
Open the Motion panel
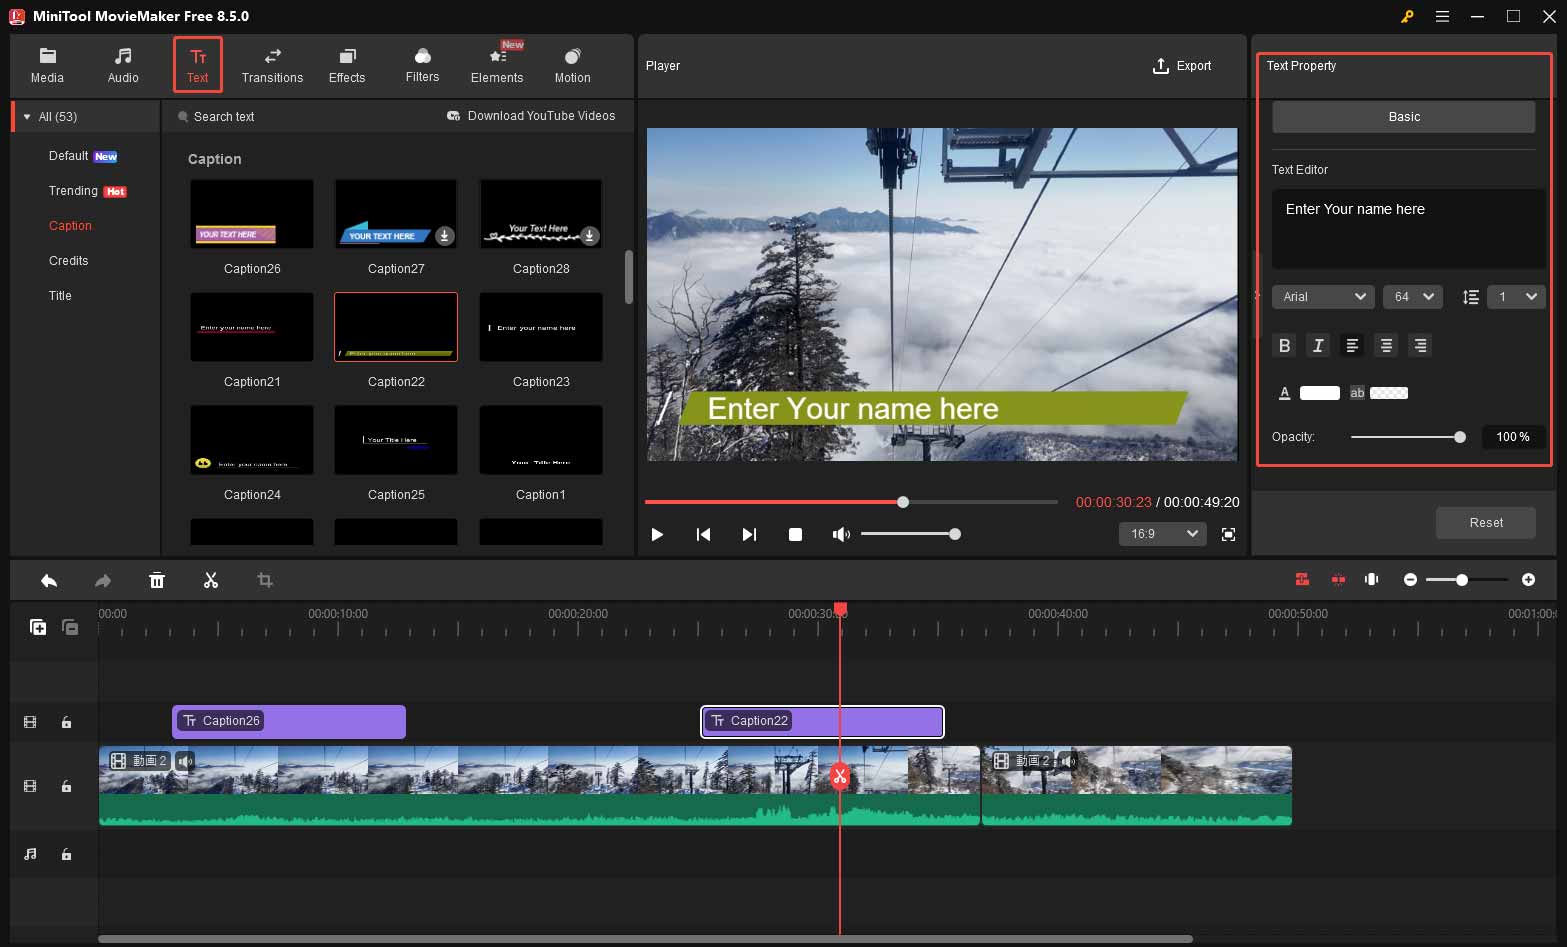coord(571,65)
